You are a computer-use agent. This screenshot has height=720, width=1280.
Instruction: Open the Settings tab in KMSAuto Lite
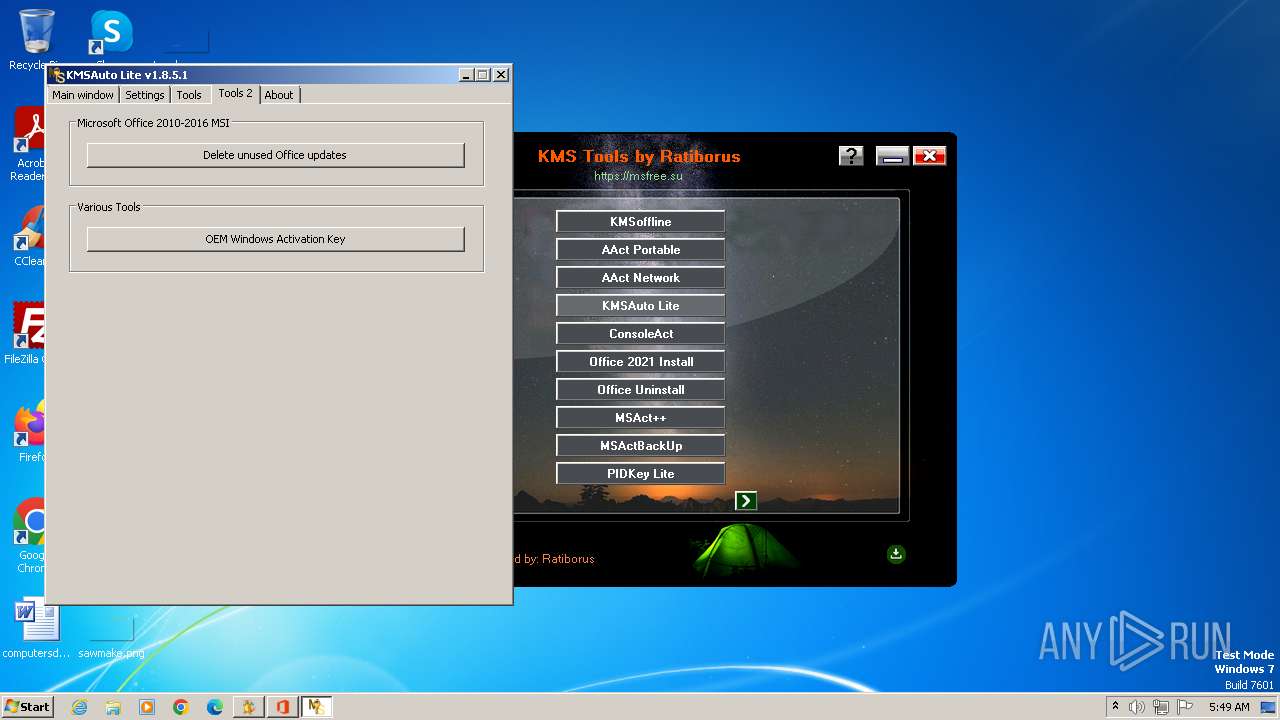145,95
